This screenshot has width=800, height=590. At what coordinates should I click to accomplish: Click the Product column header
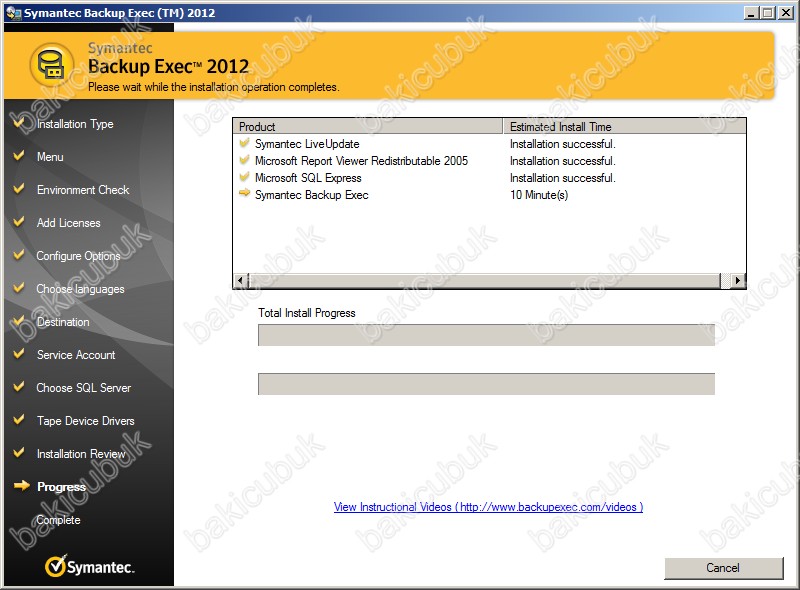tap(368, 126)
